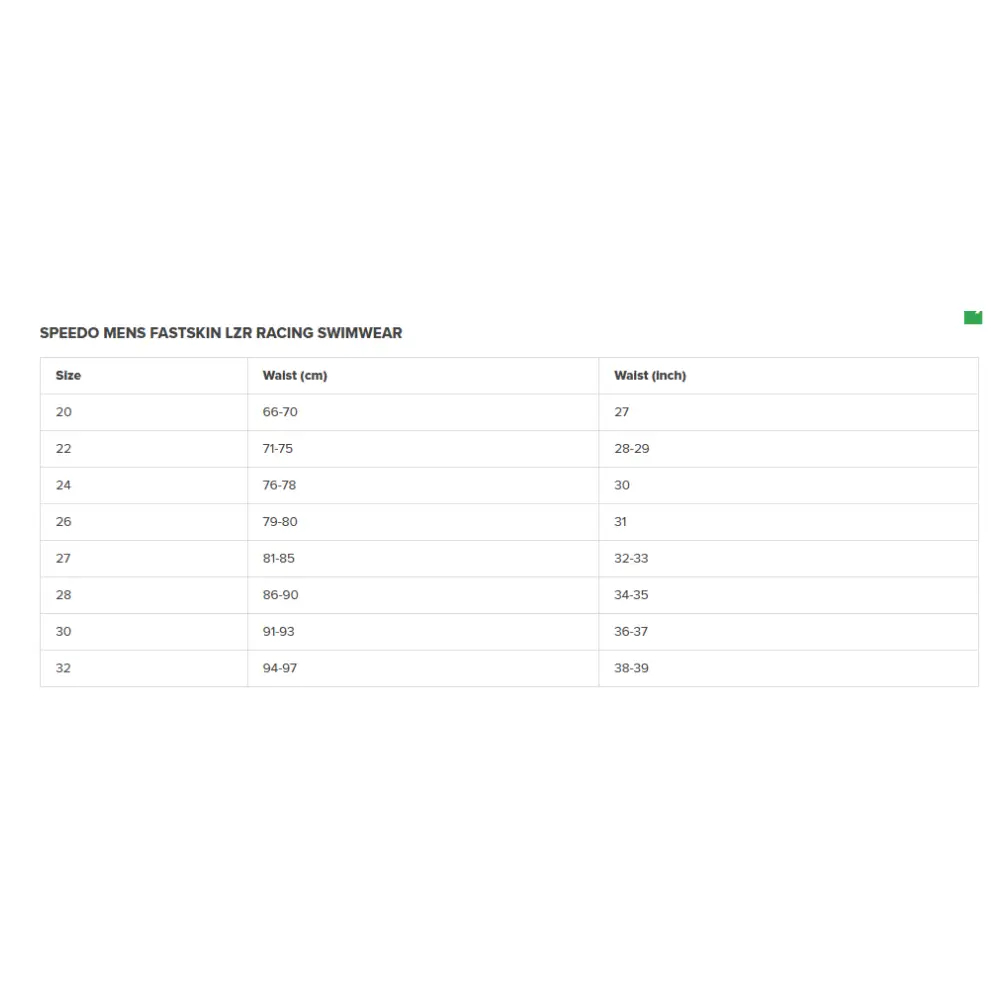Viewport: 1000px width, 1000px height.
Task: Click the green icon at top right
Action: tap(973, 317)
